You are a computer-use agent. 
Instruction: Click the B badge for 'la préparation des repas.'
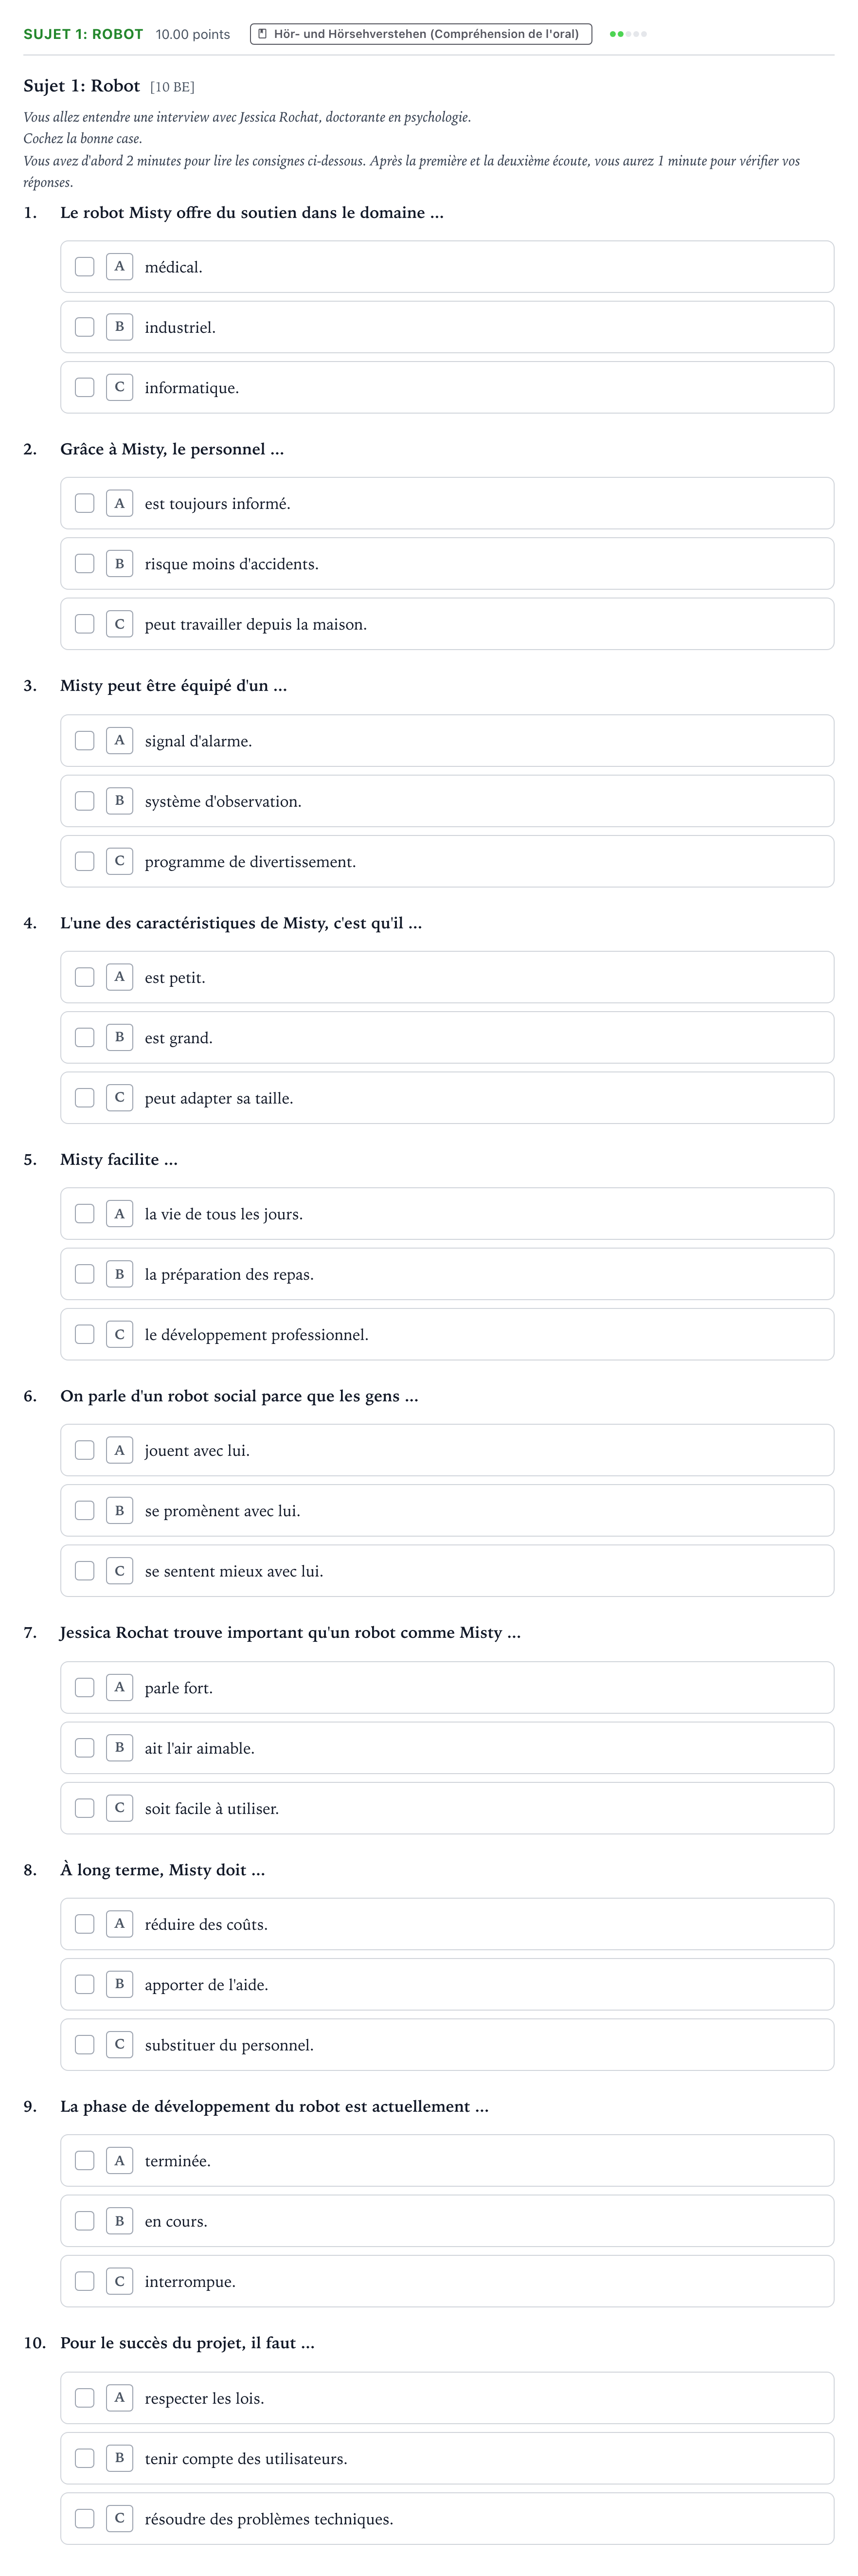(x=119, y=1274)
